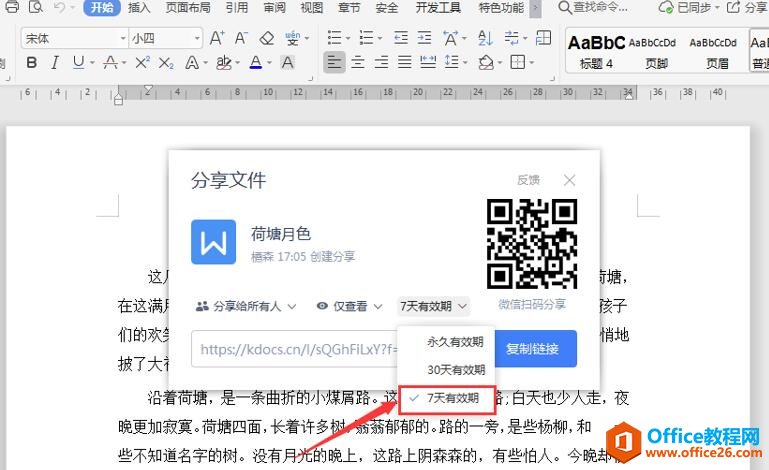769x470 pixels.
Task: Toggle bold formatting in the ribbon
Action: 30,63
